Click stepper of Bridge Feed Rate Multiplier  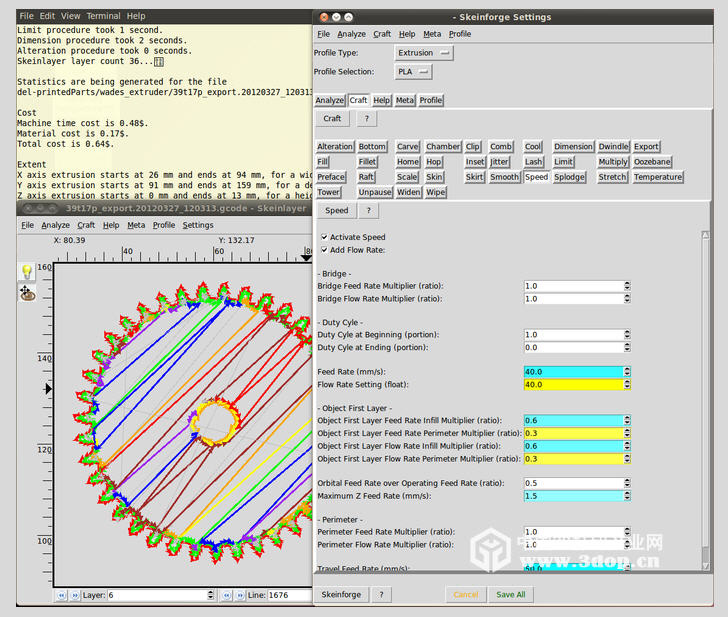(x=627, y=286)
